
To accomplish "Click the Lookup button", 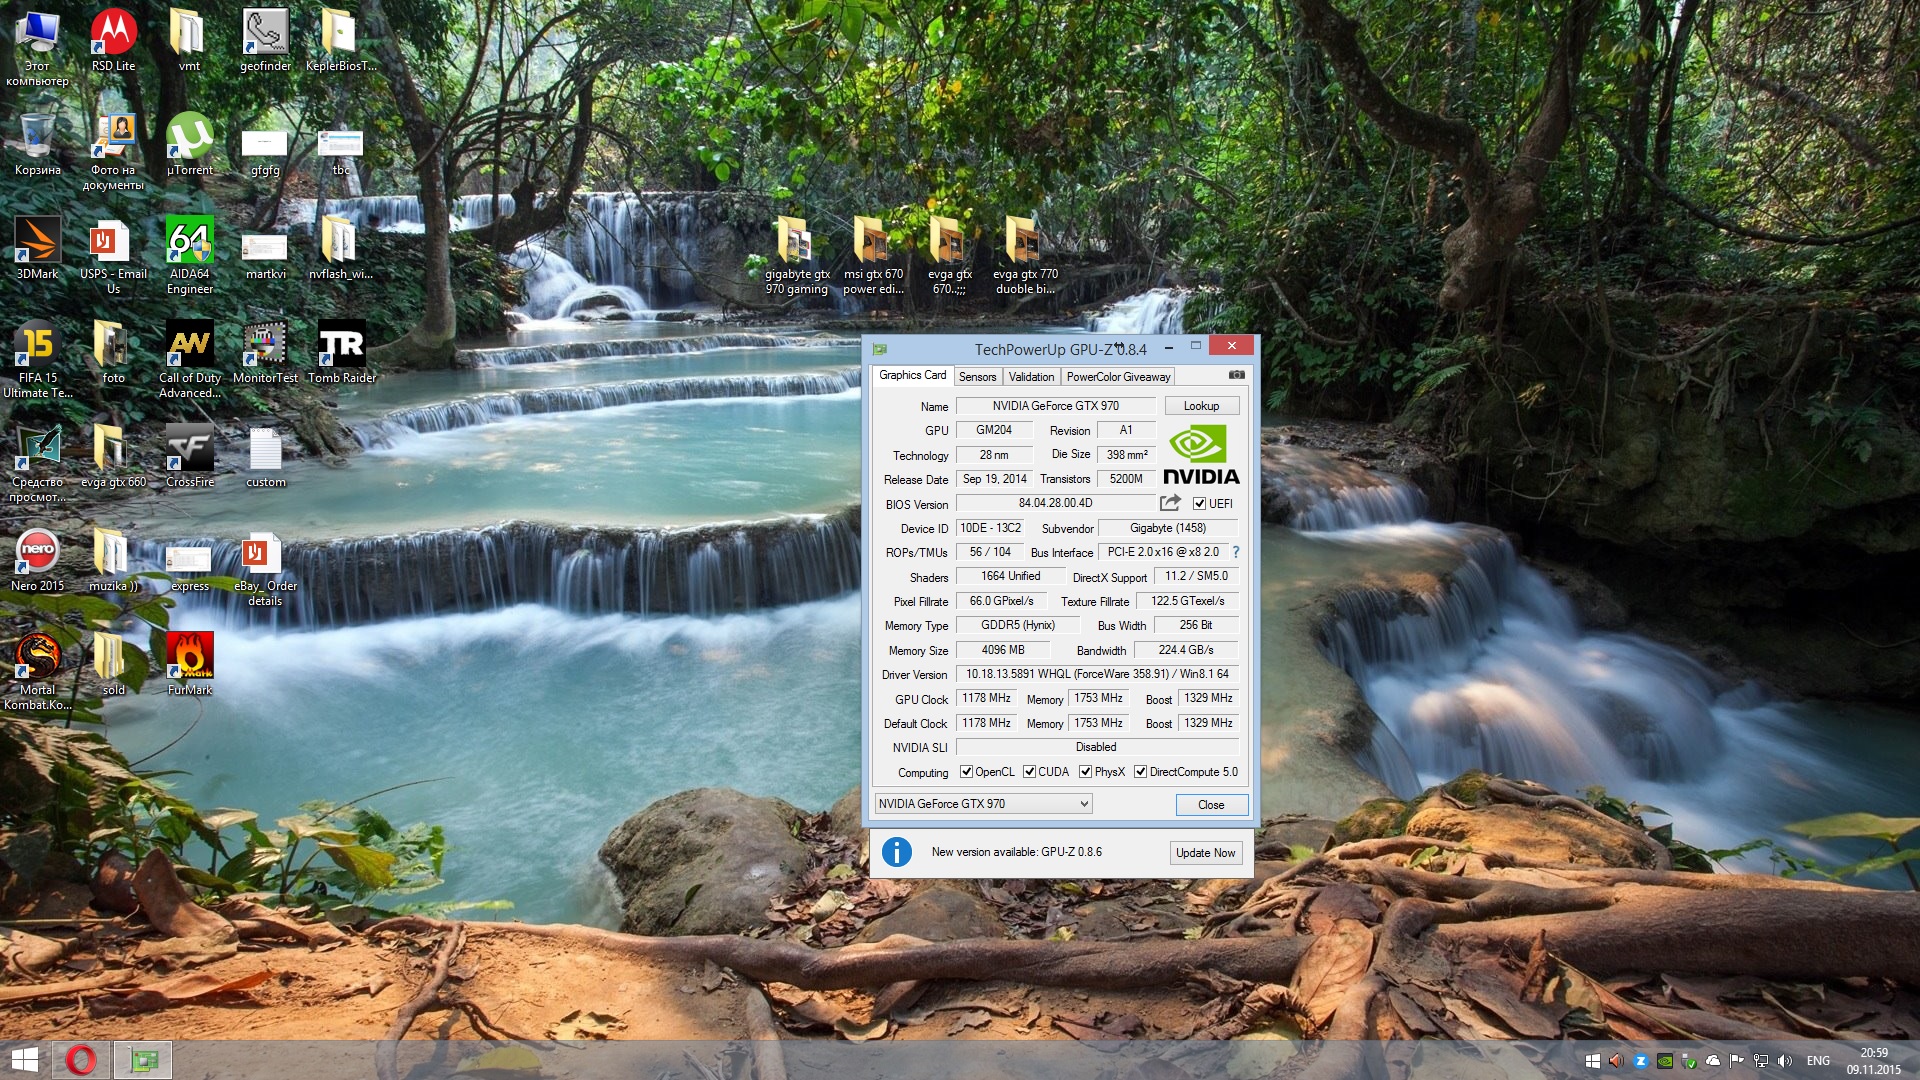I will pos(1201,406).
